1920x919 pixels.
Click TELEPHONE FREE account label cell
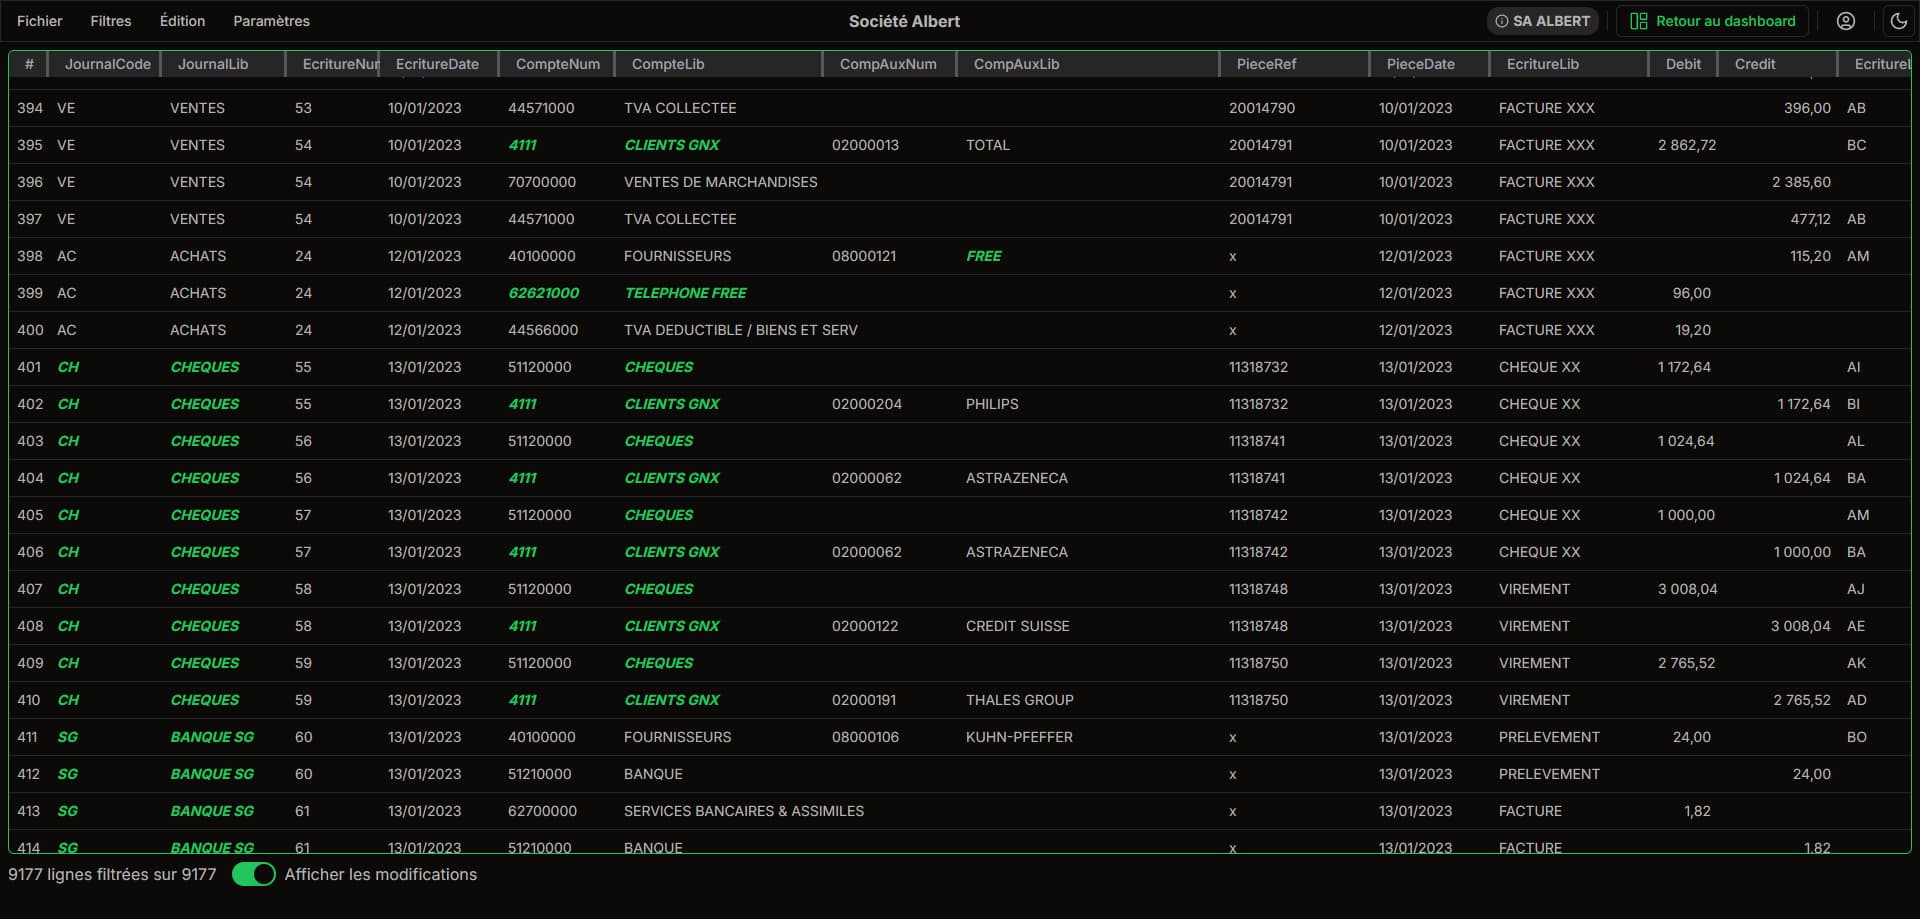click(685, 293)
